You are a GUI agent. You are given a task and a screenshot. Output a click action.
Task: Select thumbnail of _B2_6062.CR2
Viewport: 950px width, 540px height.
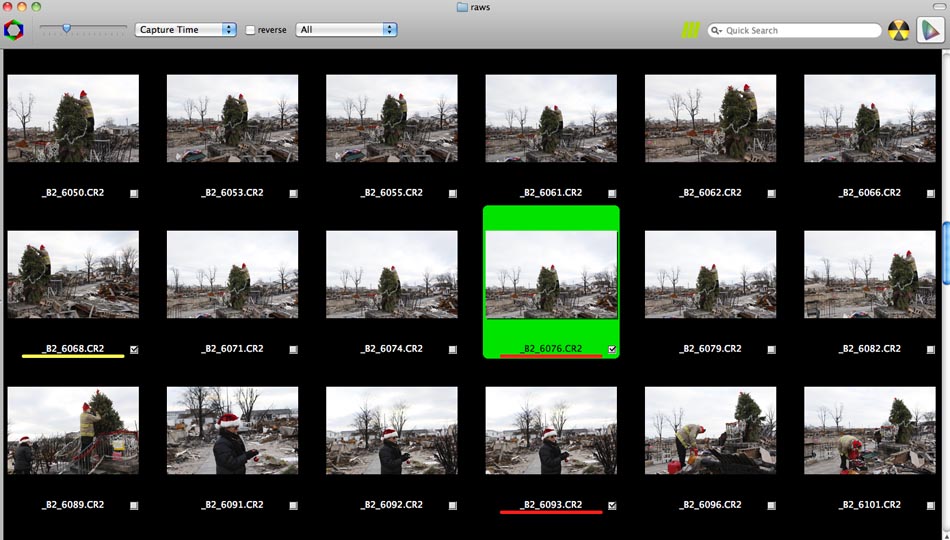[711, 118]
